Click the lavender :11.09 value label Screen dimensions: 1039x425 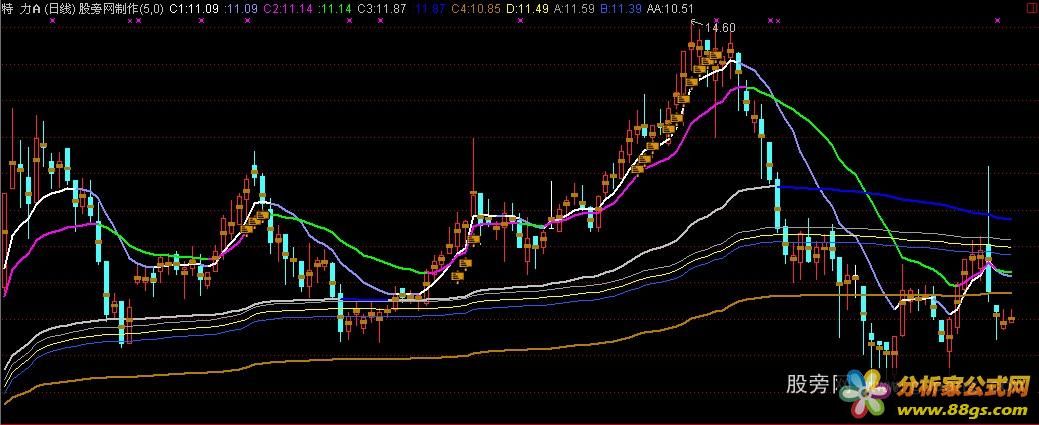pyautogui.click(x=242, y=9)
